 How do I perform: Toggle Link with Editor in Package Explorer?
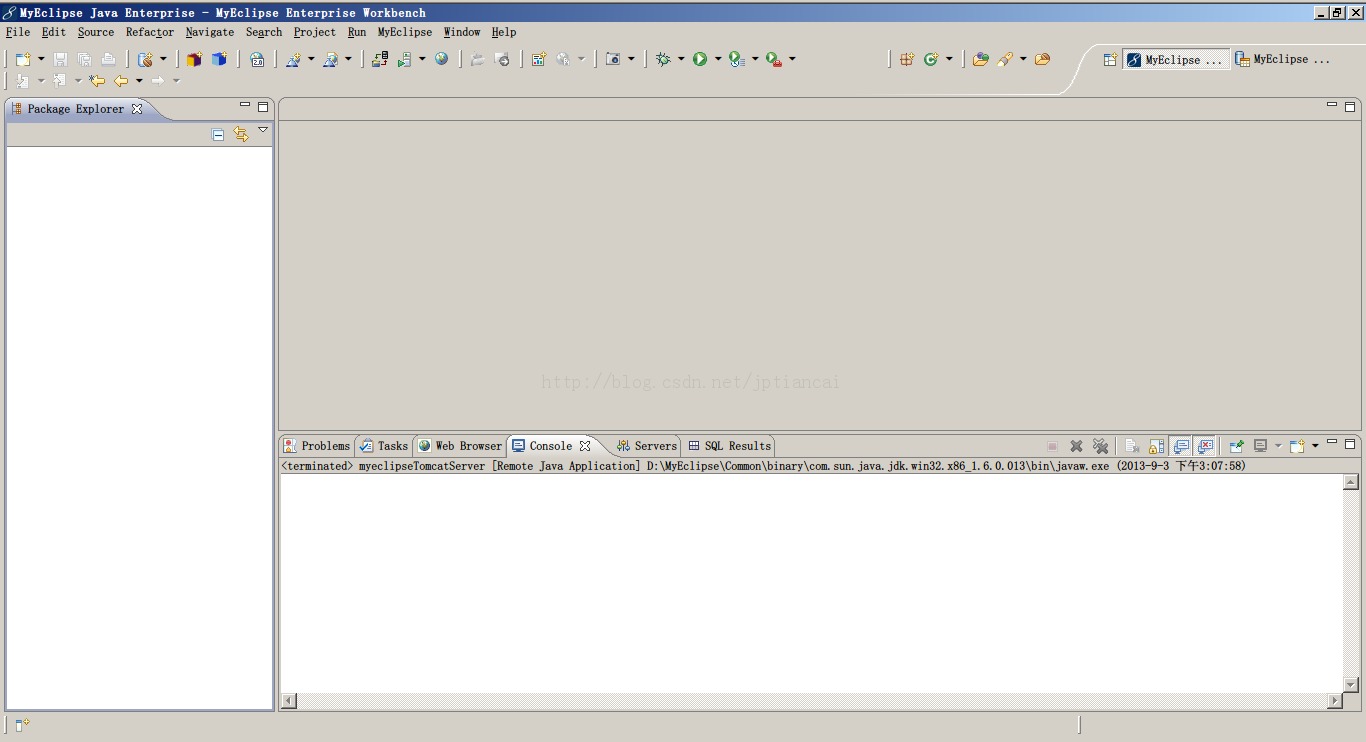tap(241, 134)
